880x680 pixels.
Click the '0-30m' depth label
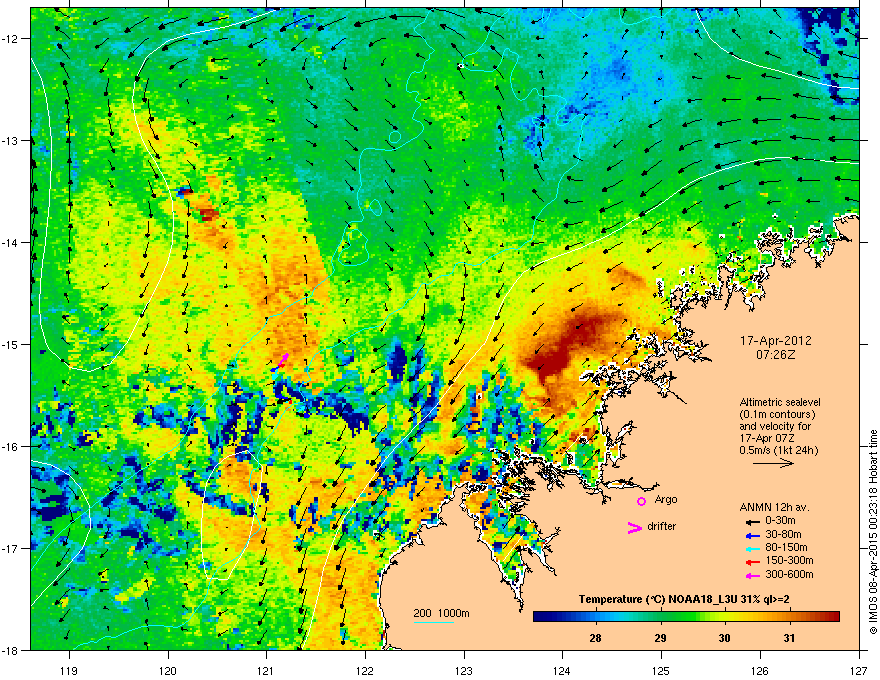click(780, 521)
